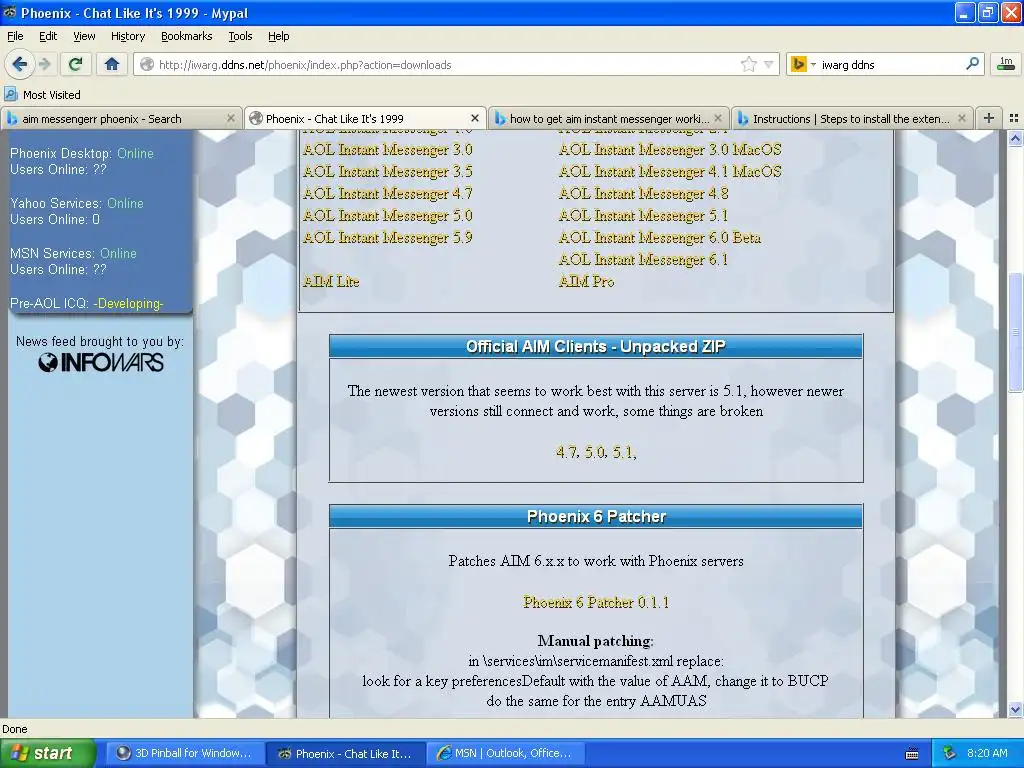Click the 8:20 AM system clock

coord(987,753)
